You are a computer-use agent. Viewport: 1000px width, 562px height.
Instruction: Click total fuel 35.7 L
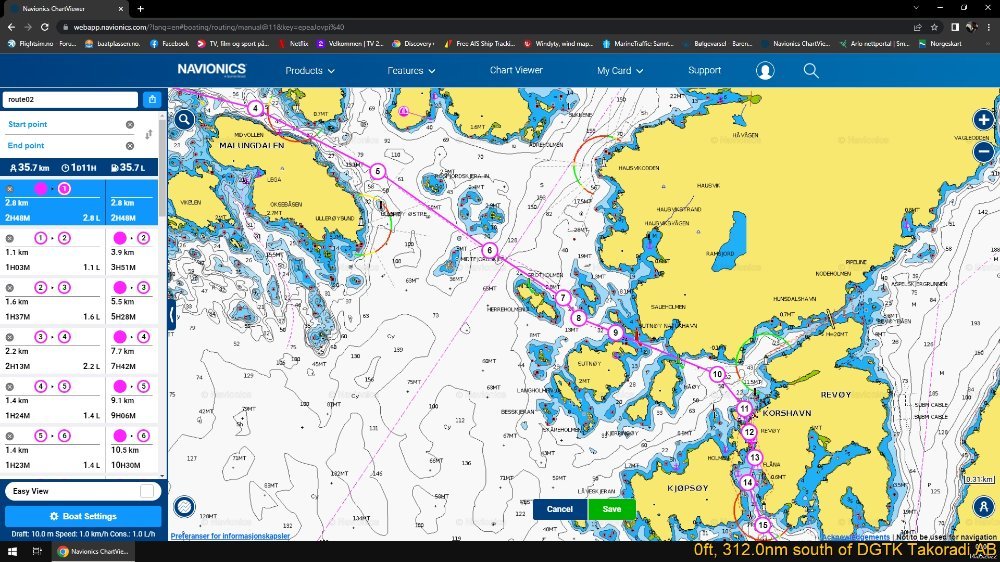click(128, 168)
